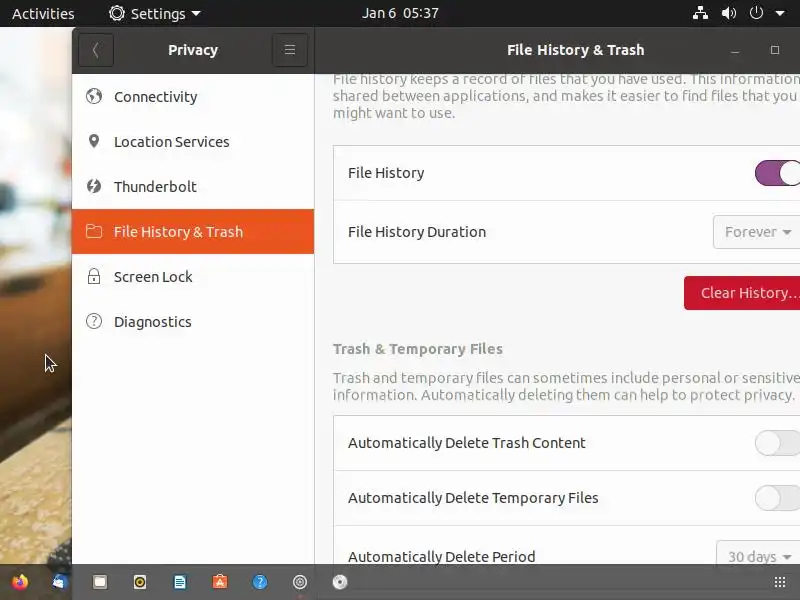Image resolution: width=800 pixels, height=600 pixels.
Task: Launch Rhythmbox from the dock
Action: [140, 582]
